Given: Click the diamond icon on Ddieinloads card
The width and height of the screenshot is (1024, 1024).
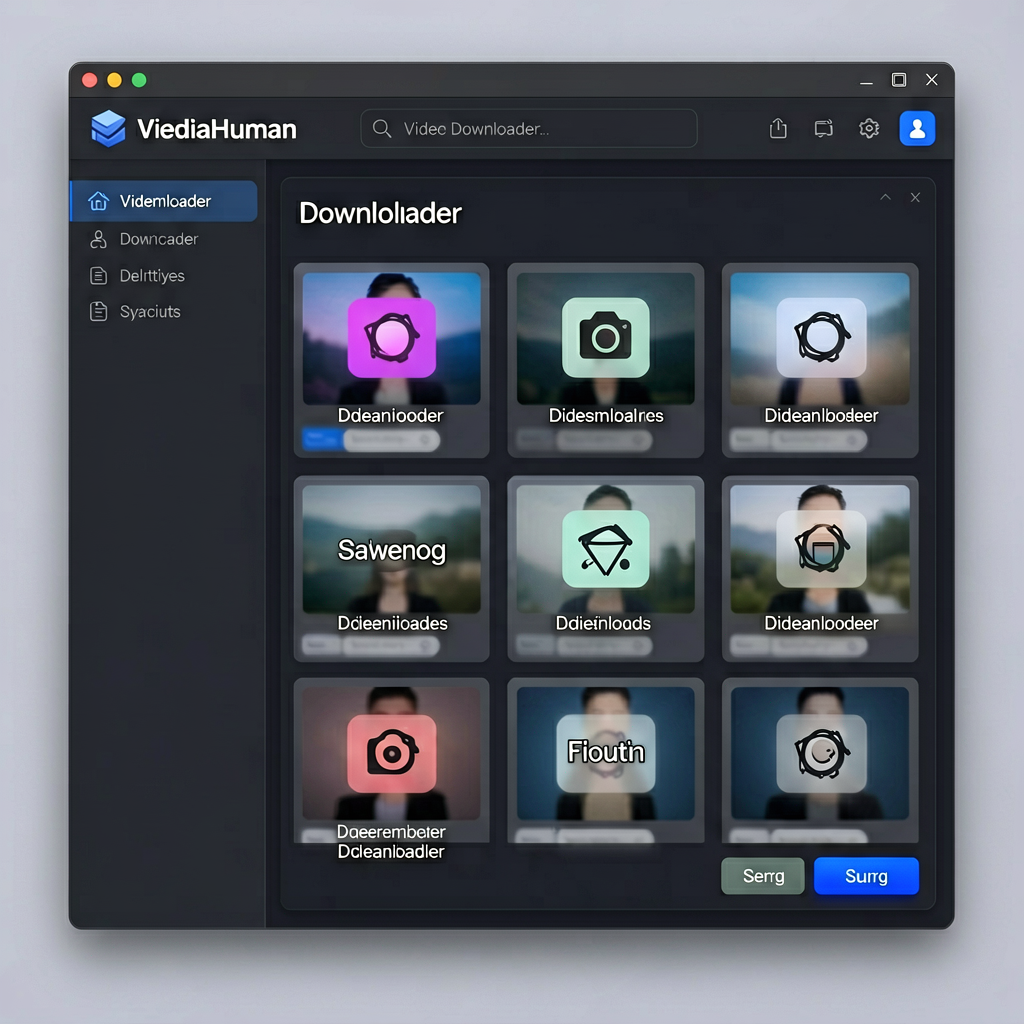Looking at the screenshot, I should 606,549.
